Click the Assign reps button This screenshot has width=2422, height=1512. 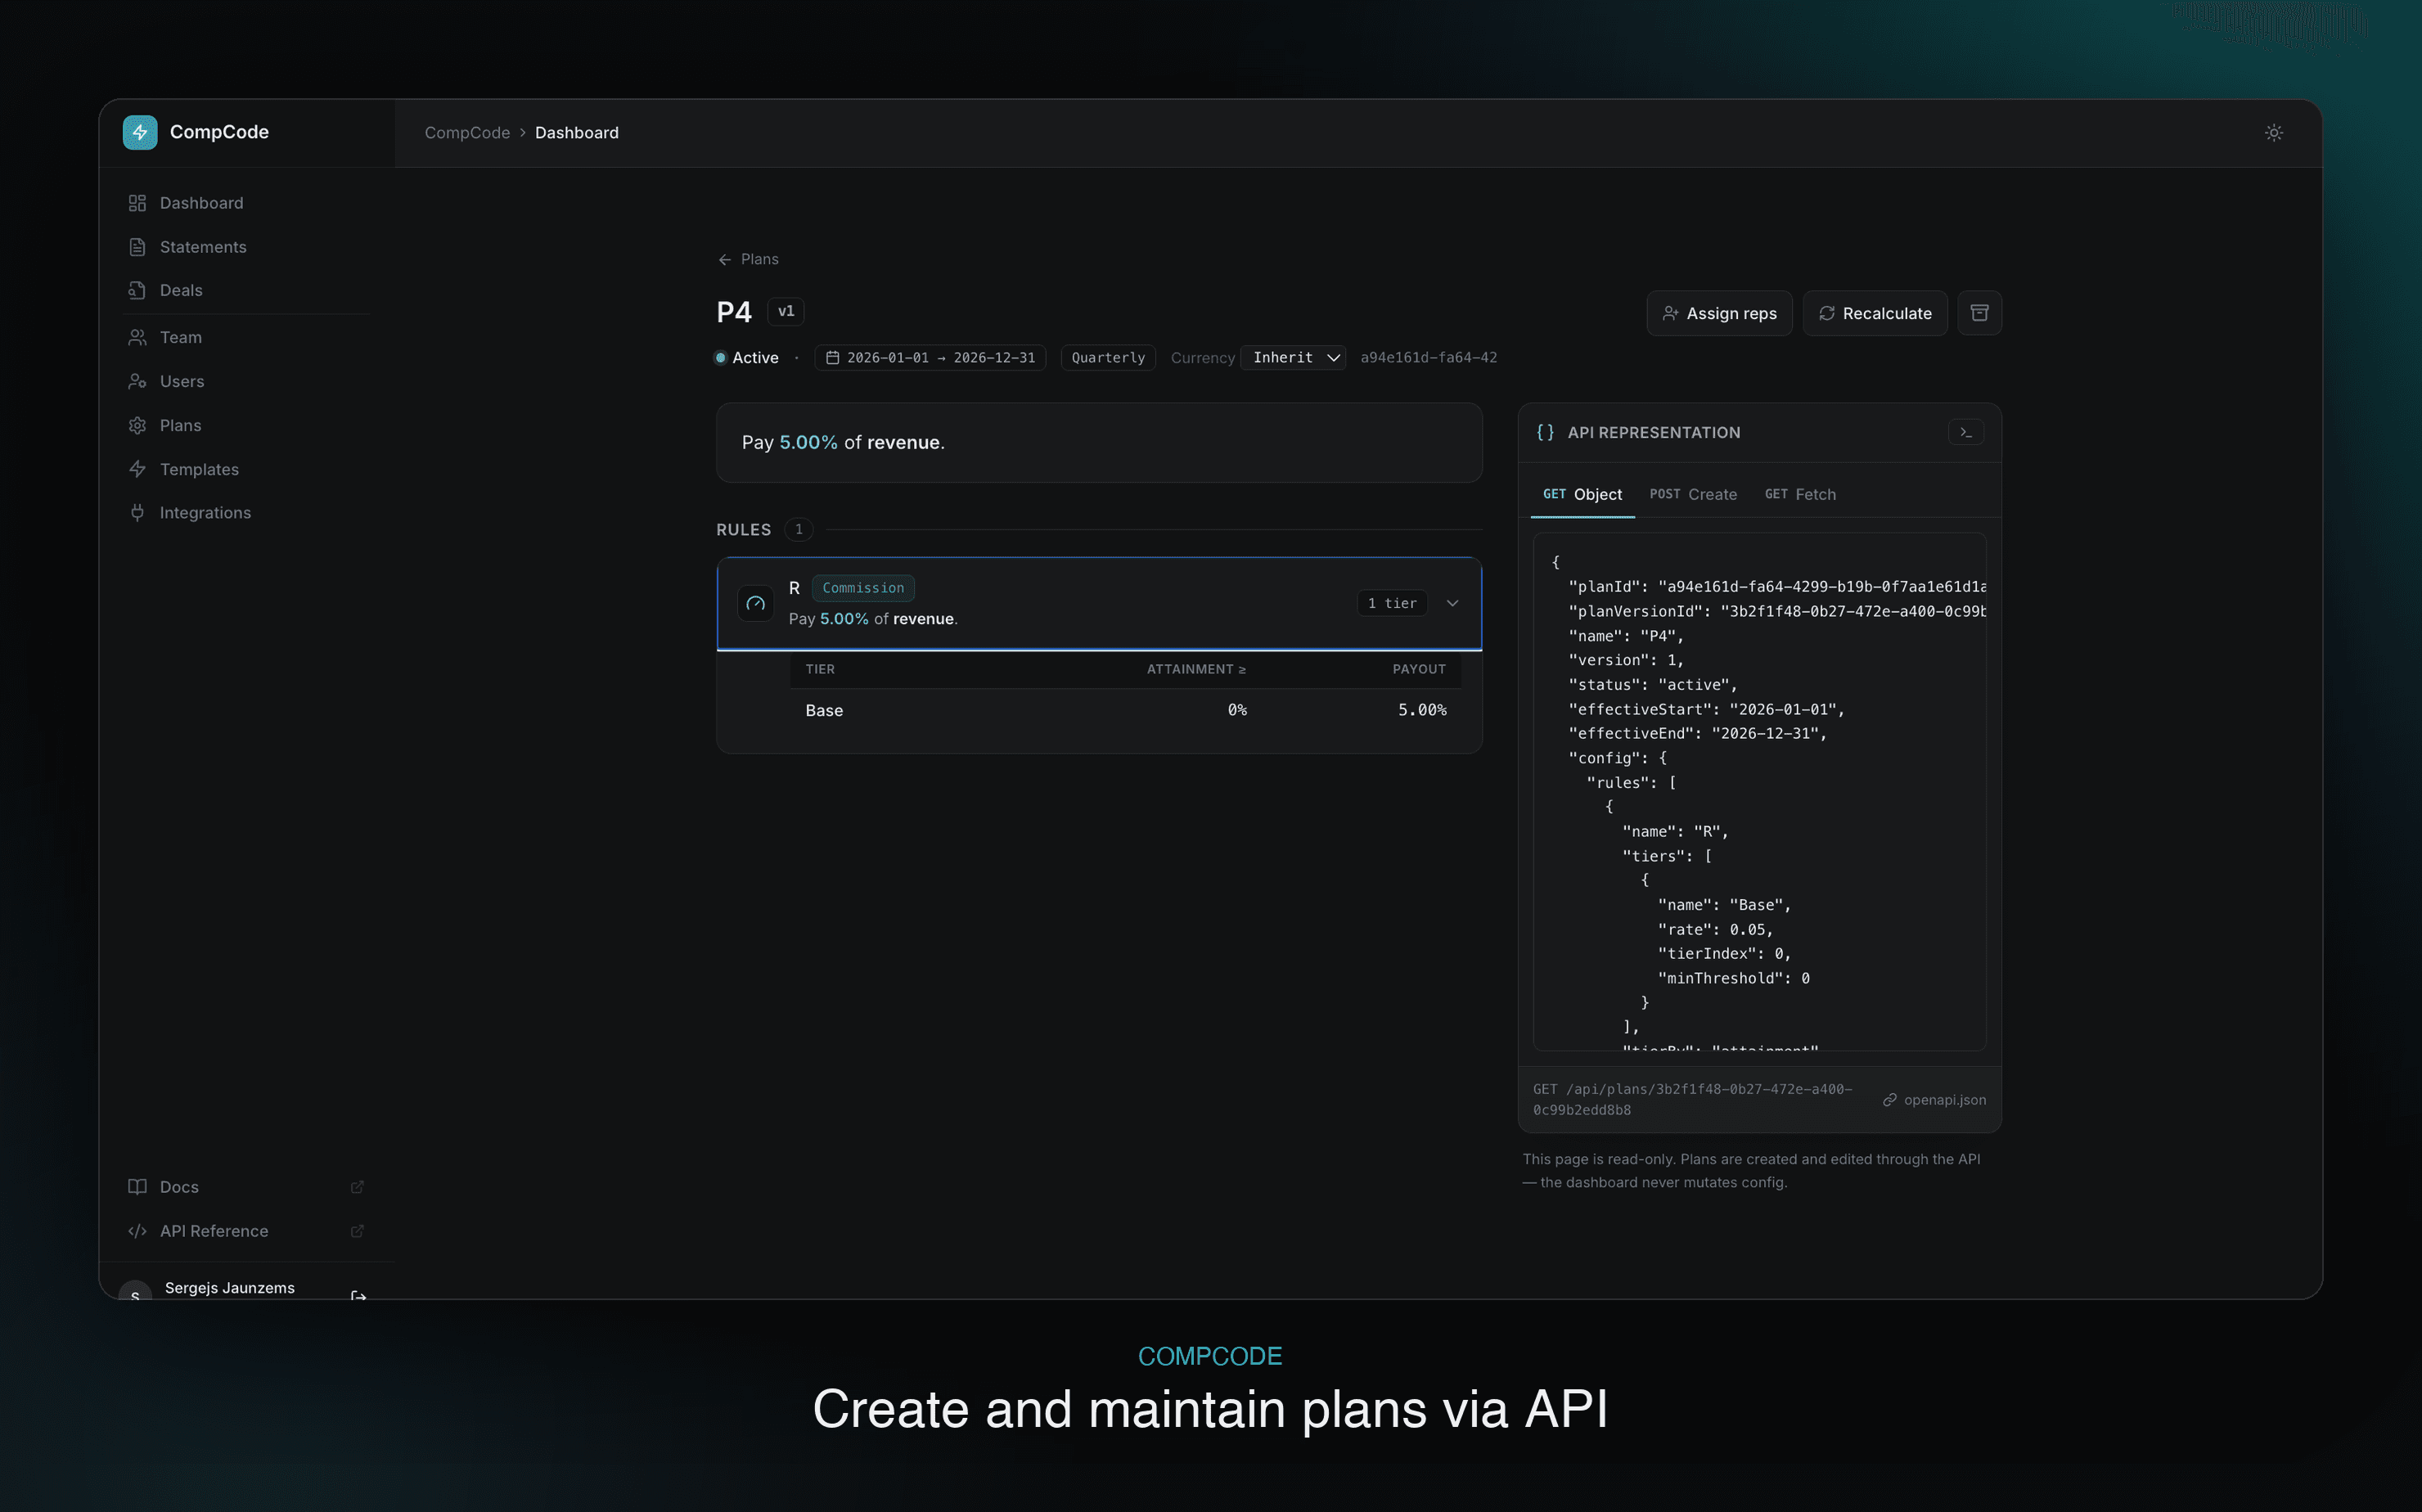1719,313
